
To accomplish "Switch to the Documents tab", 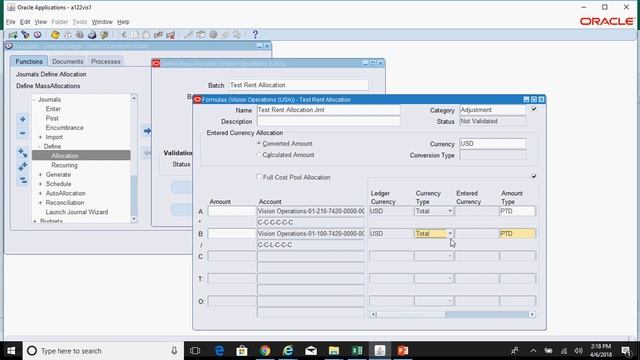I will 67,61.
